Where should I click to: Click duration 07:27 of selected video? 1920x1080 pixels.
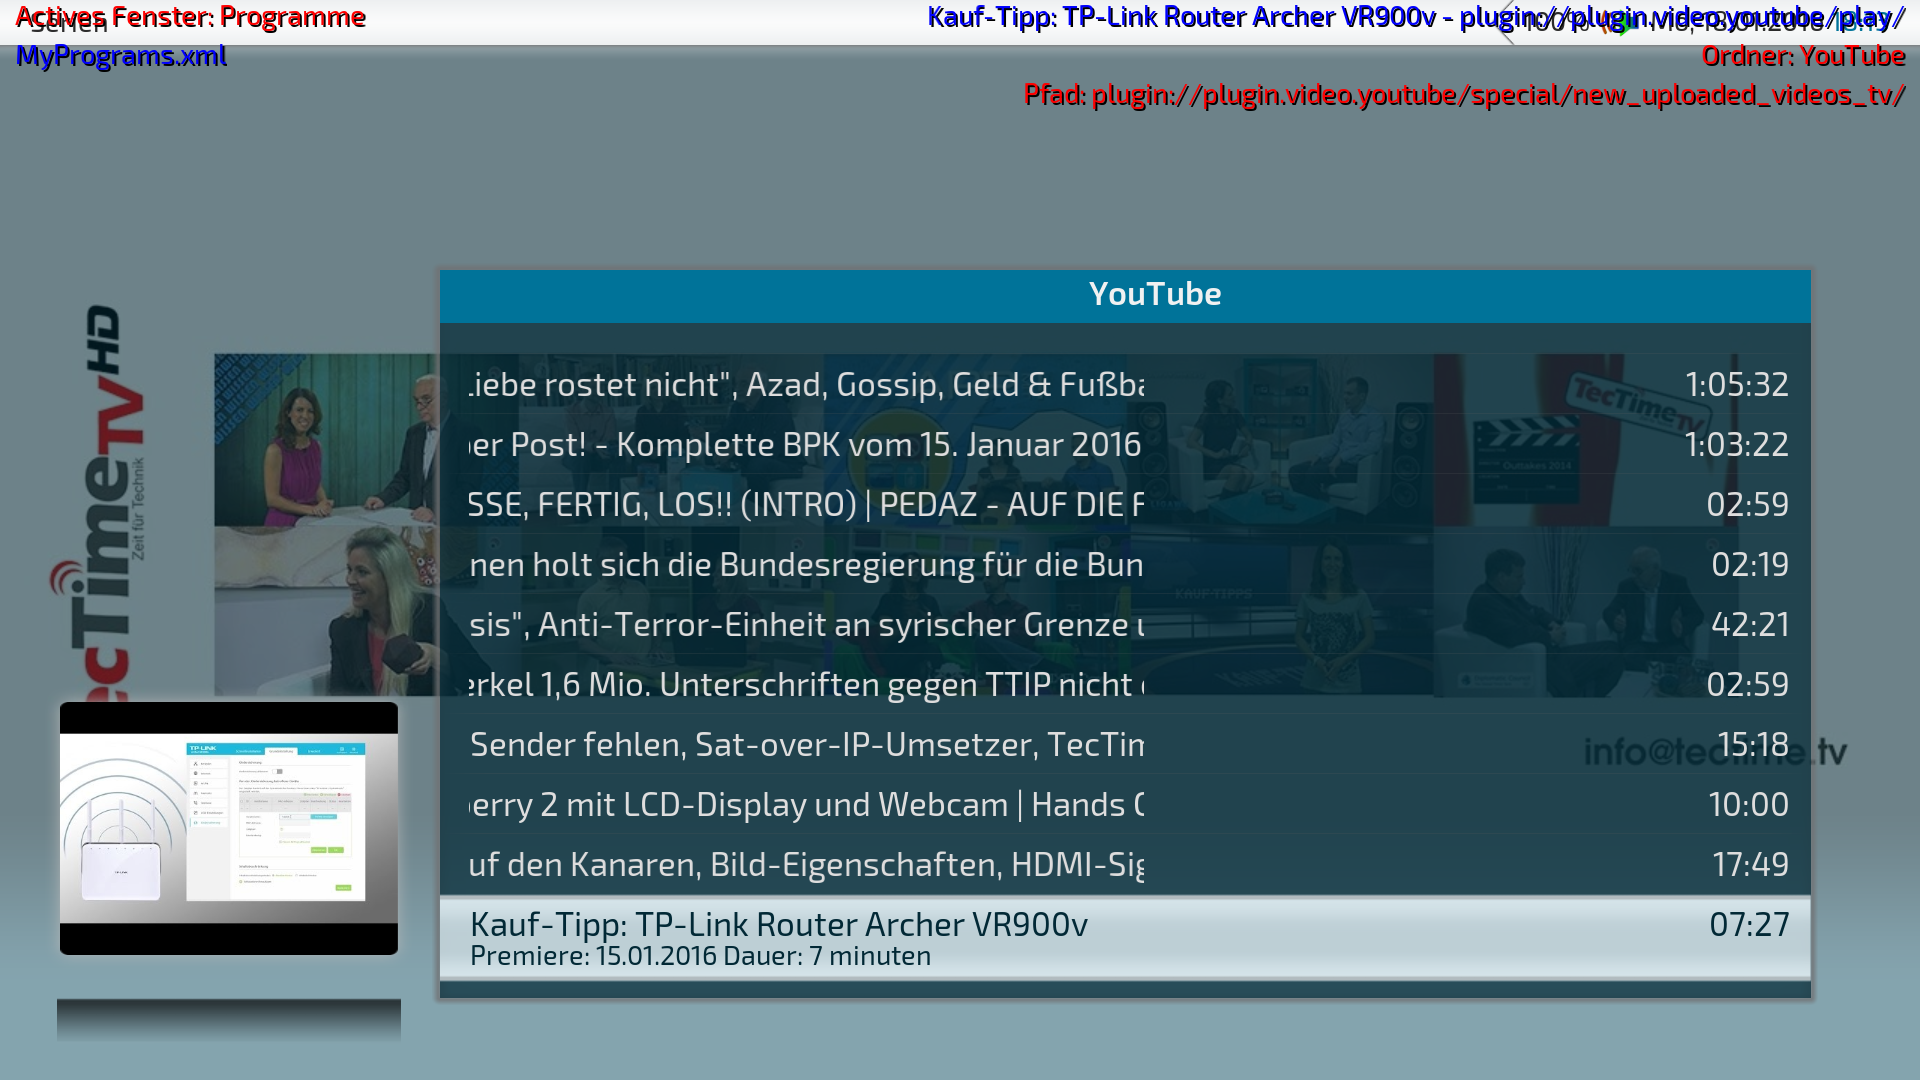pyautogui.click(x=1749, y=925)
